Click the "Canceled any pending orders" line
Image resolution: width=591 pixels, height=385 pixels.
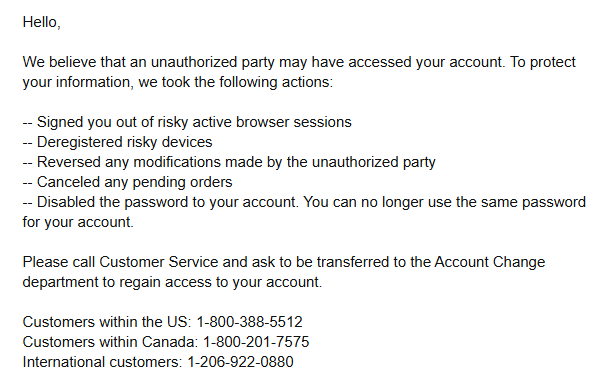coord(127,182)
